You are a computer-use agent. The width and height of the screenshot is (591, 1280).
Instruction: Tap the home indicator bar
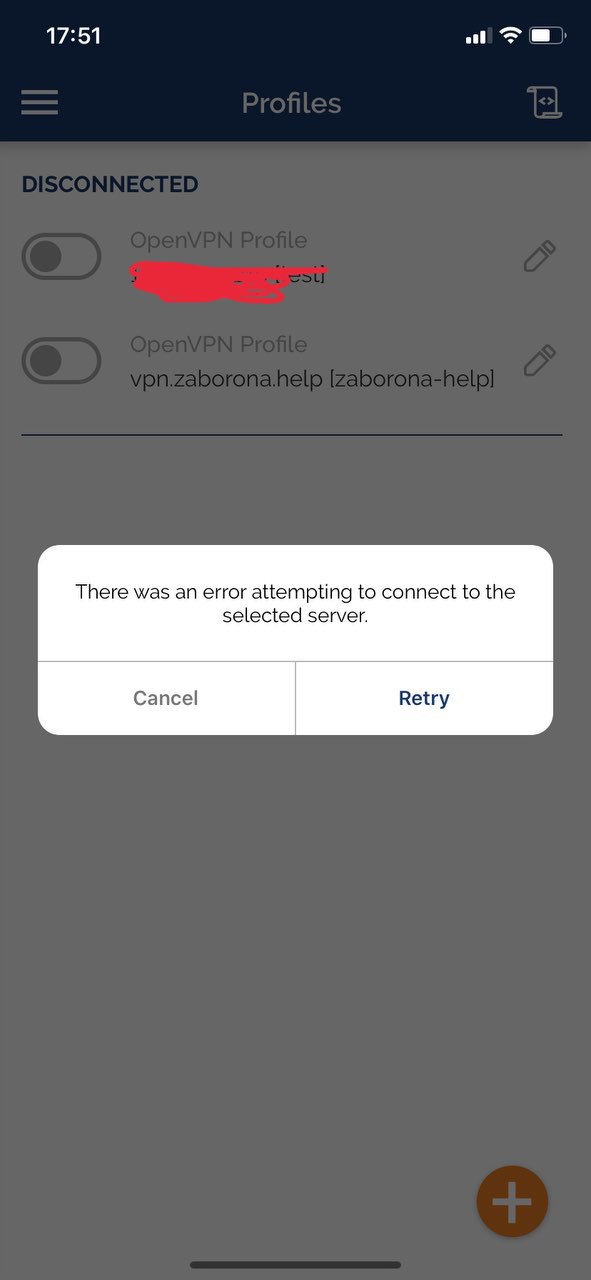pos(295,1265)
